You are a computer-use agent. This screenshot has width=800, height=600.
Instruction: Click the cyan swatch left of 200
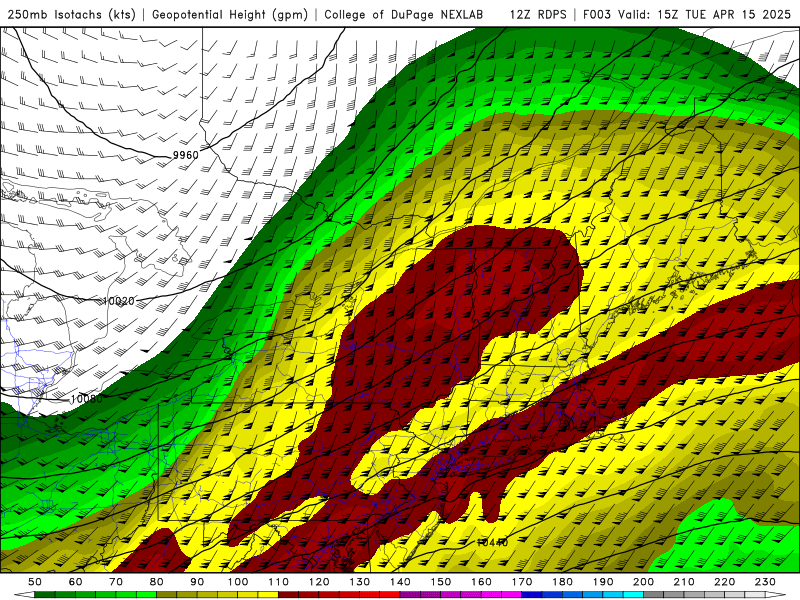pyautogui.click(x=633, y=595)
